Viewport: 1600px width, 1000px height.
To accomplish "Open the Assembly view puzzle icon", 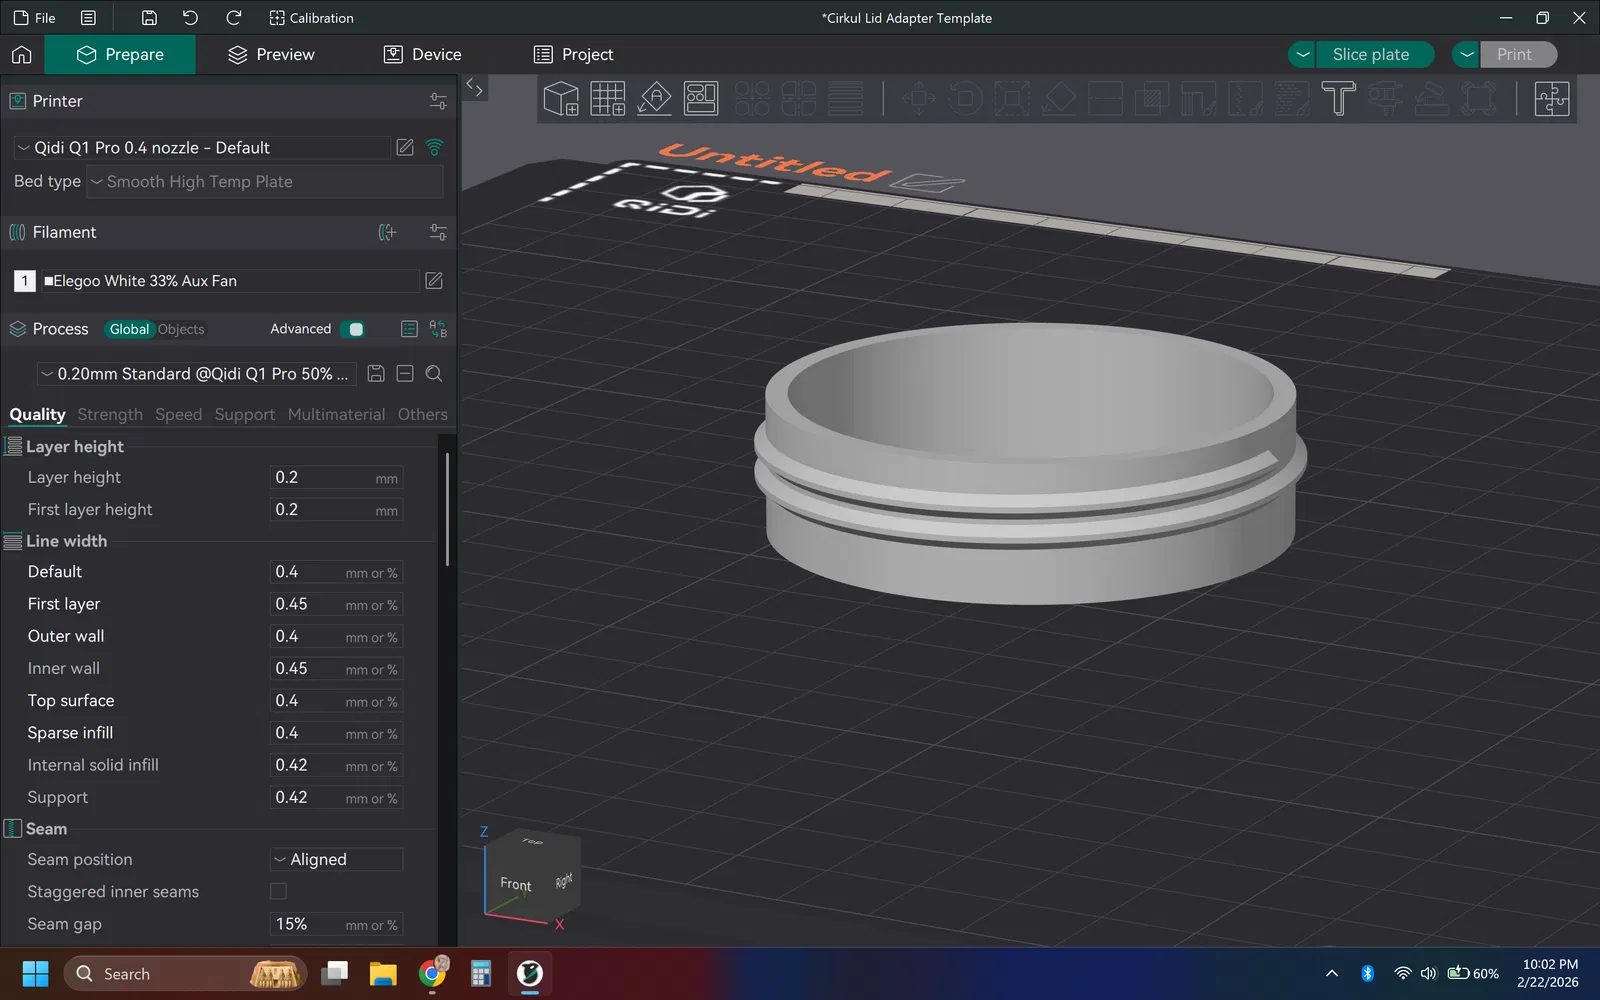I will tap(1551, 99).
